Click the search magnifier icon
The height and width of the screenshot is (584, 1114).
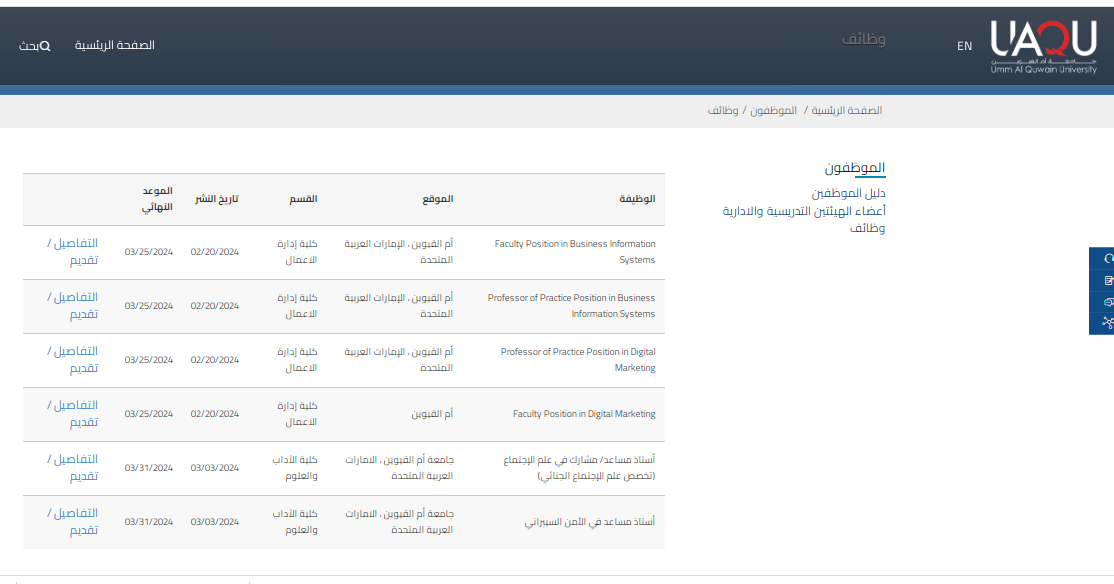pyautogui.click(x=45, y=46)
